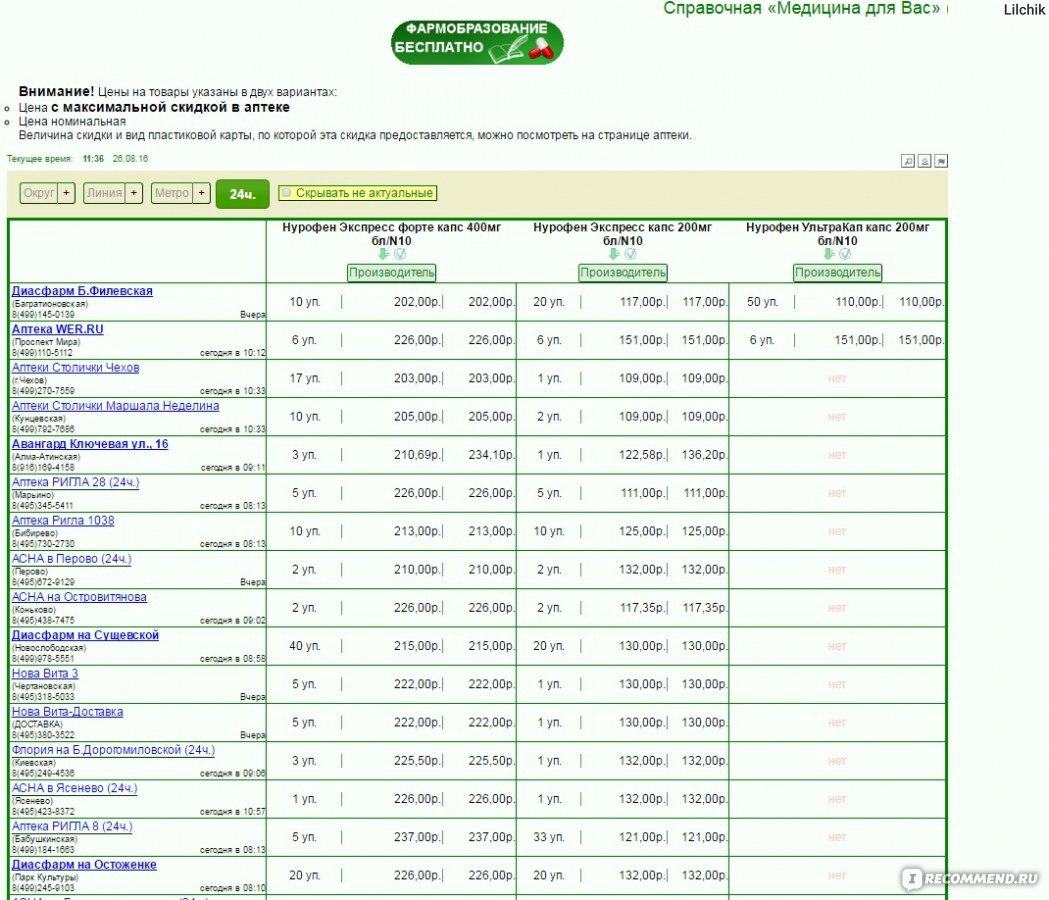Click the magnifier search icon above the table
This screenshot has height=900, width=1049.
coord(907,161)
